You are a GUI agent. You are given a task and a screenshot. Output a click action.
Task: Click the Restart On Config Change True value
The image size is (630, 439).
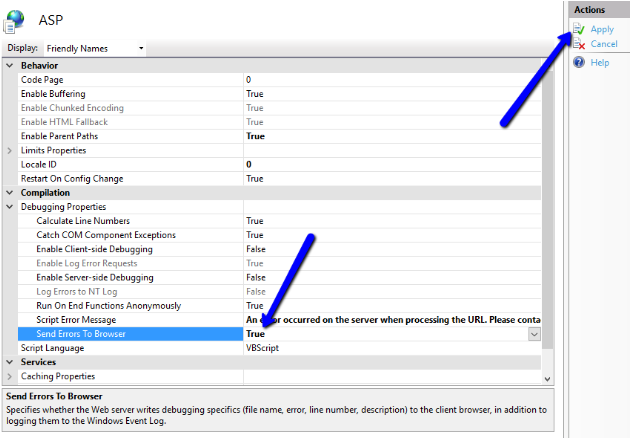coord(255,179)
